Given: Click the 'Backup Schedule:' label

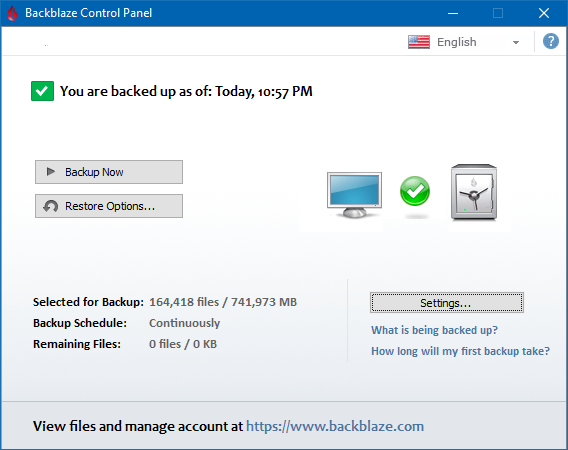Looking at the screenshot, I should pyautogui.click(x=80, y=323).
